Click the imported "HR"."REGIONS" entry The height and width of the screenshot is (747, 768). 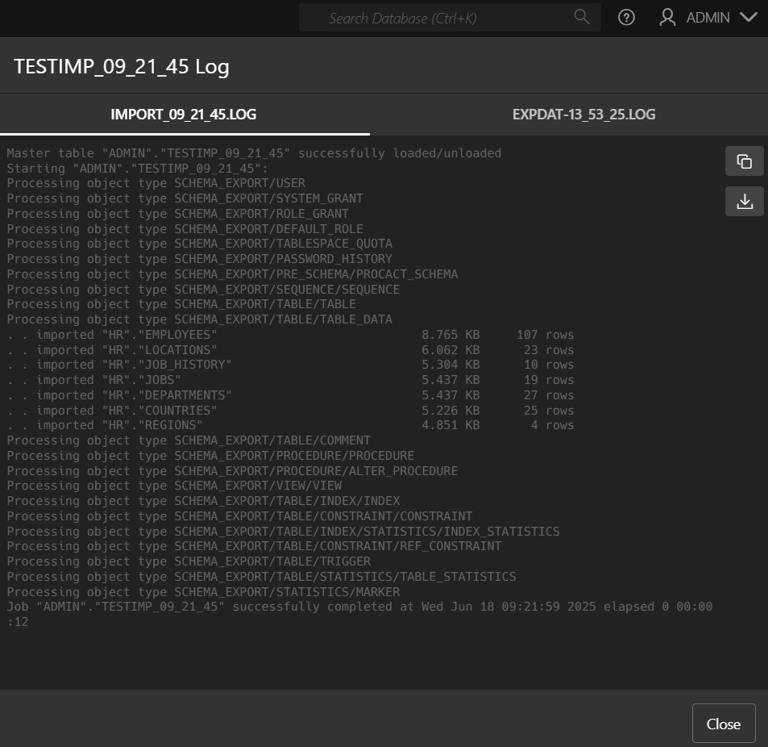pyautogui.click(x=290, y=425)
